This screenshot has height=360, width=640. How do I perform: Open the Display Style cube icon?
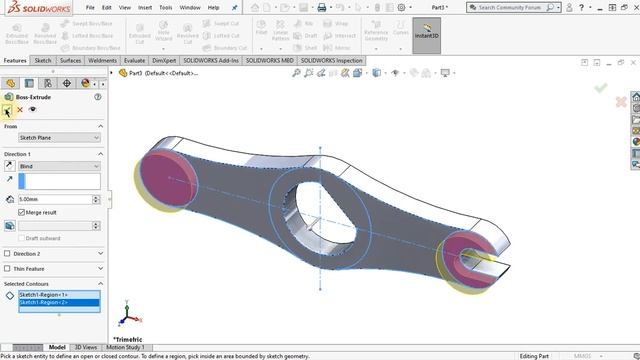376,73
